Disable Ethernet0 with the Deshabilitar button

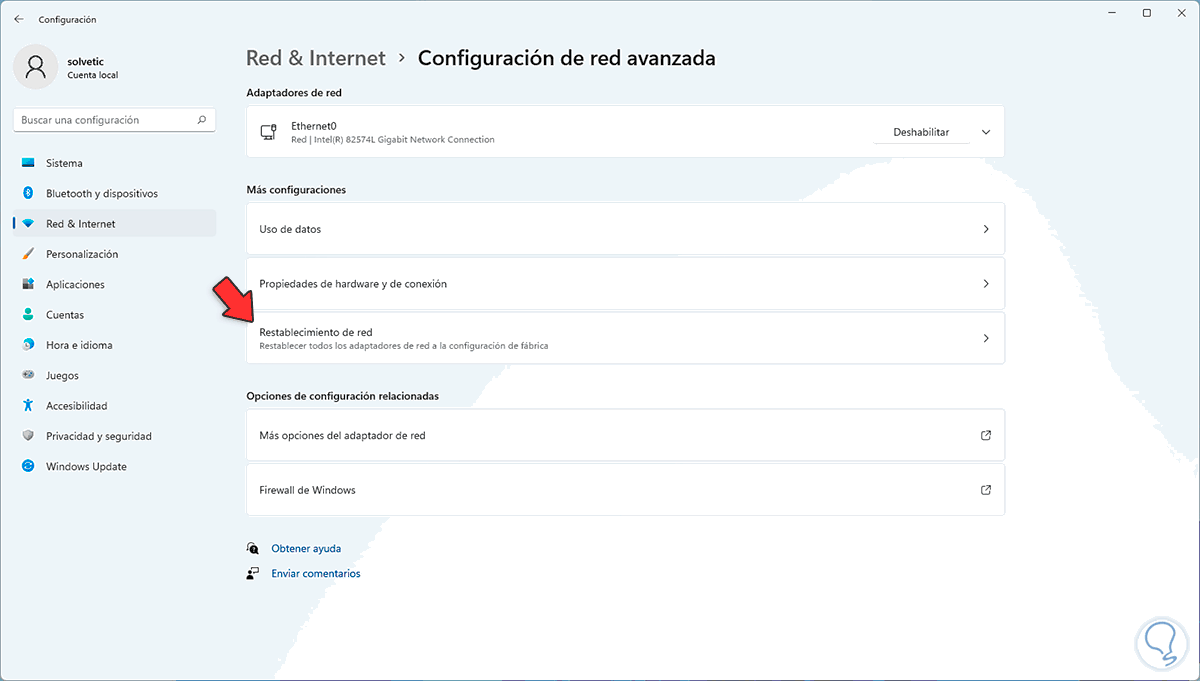921,132
